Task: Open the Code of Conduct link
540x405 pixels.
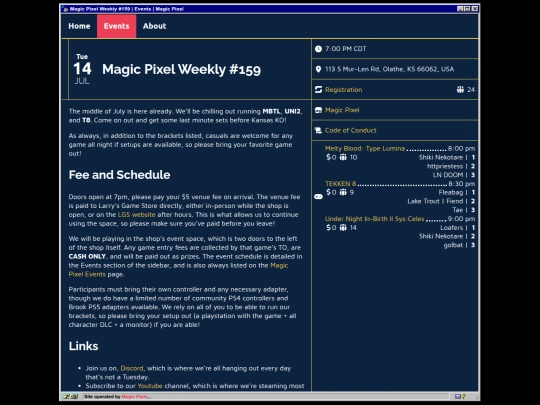Action: pos(351,130)
